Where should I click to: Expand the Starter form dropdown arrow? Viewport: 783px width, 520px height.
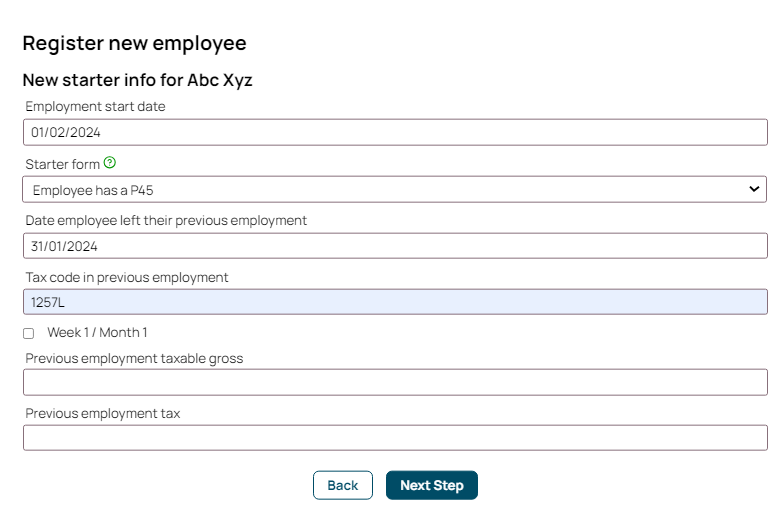click(x=754, y=189)
